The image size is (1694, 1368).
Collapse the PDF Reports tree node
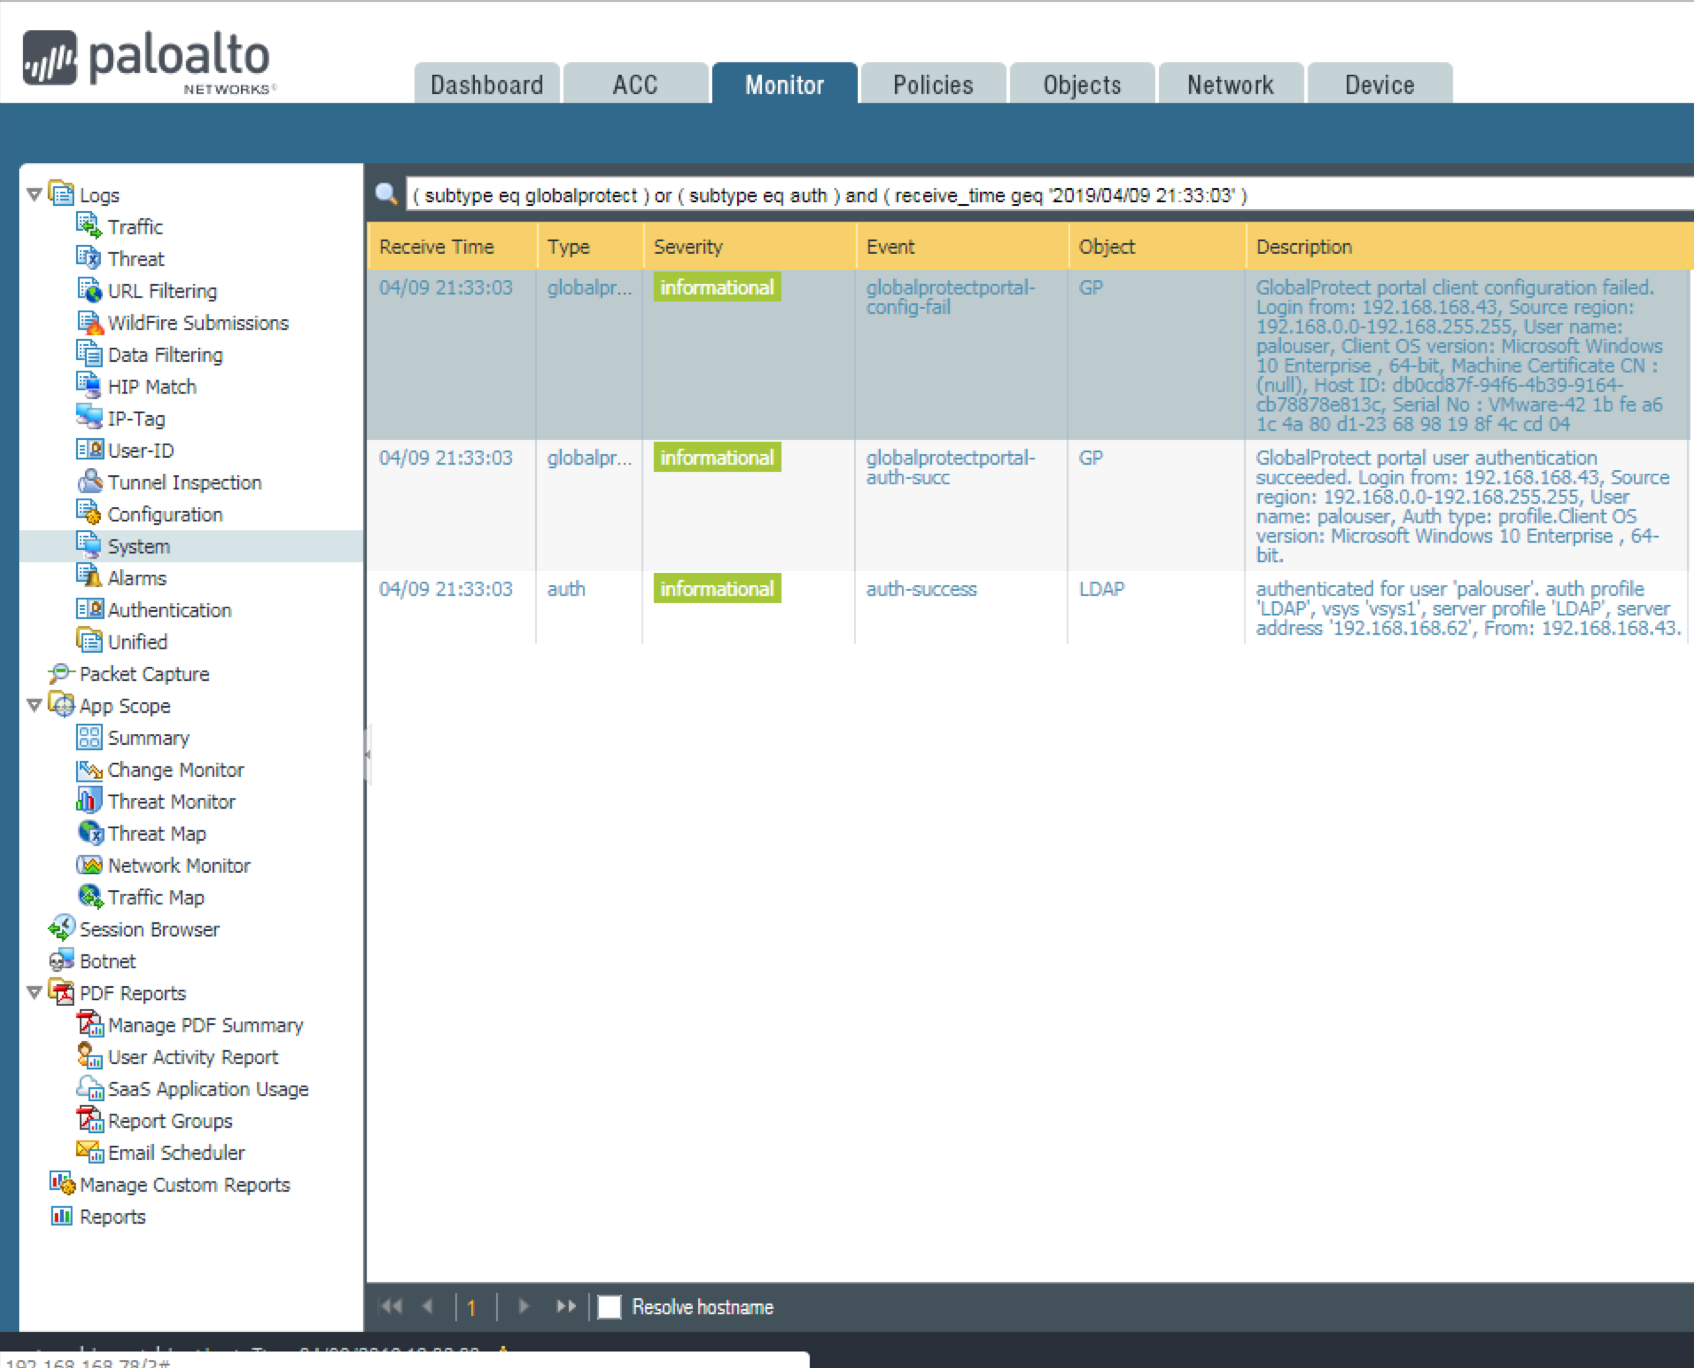pos(34,992)
